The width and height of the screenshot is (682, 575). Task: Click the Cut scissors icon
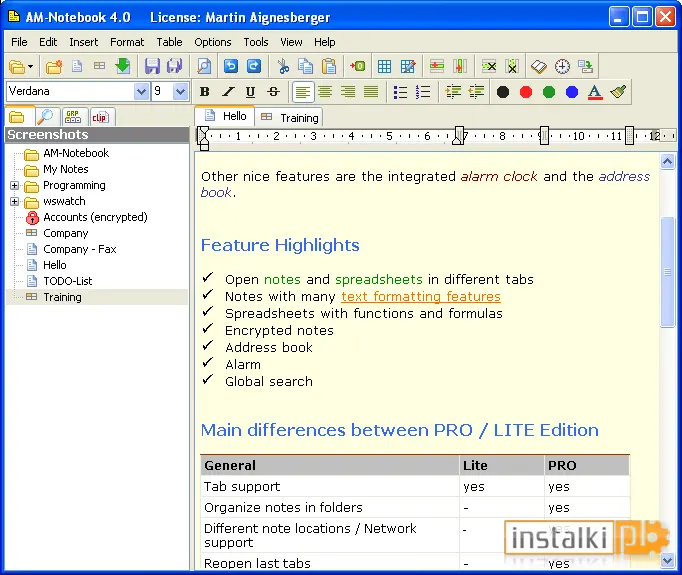click(x=283, y=66)
